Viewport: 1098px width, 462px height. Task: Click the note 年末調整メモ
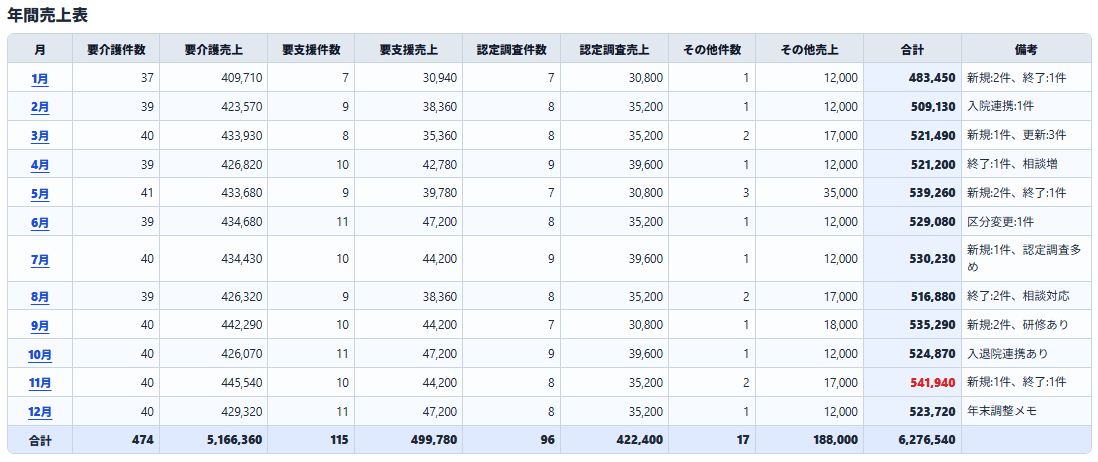(1001, 411)
